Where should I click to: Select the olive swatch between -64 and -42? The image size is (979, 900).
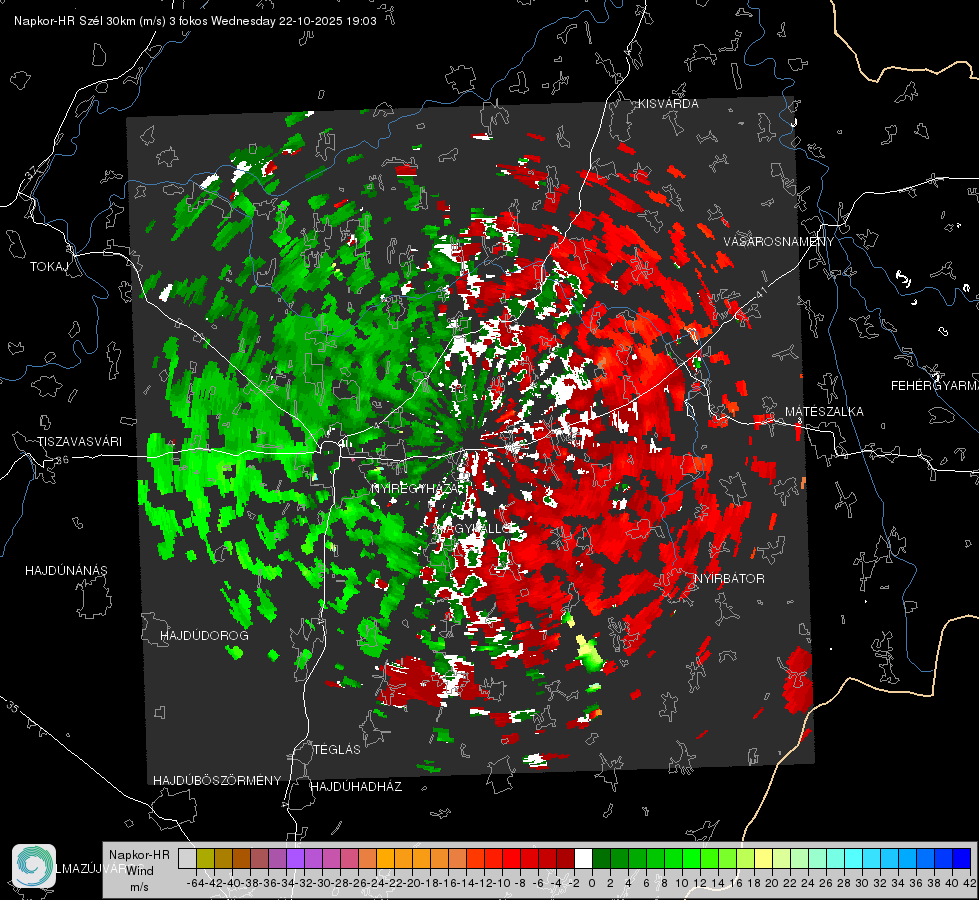click(x=205, y=858)
